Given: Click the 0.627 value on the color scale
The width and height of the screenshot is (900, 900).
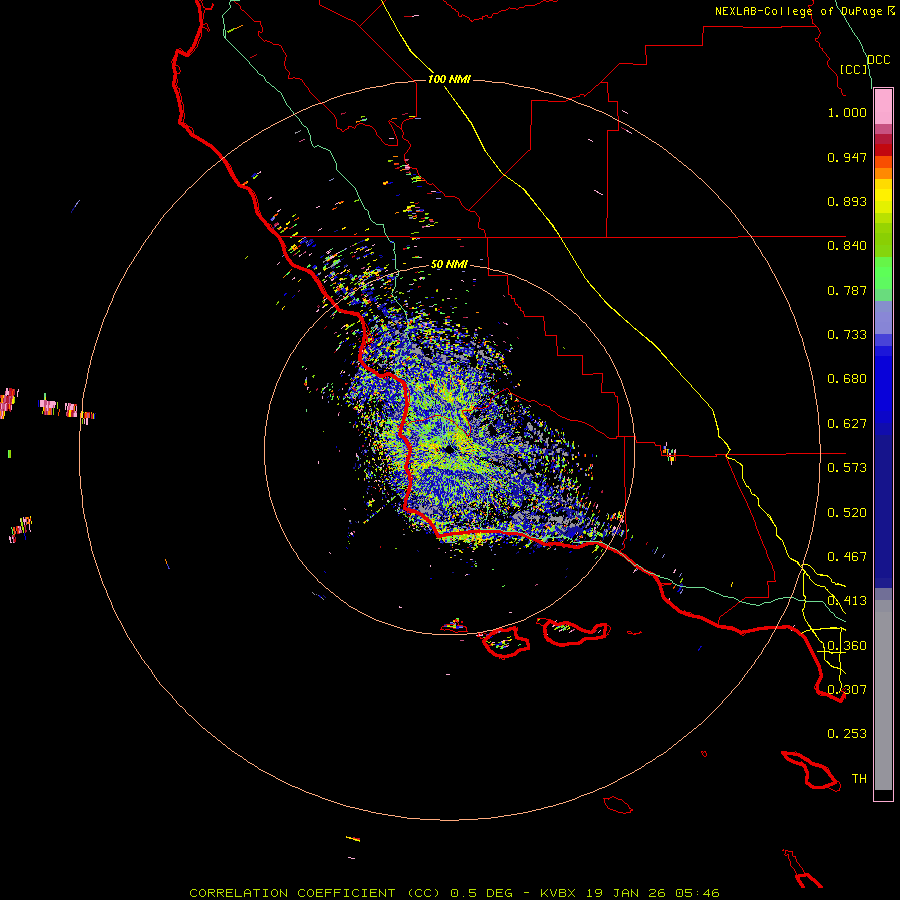Looking at the screenshot, I should click(x=847, y=424).
